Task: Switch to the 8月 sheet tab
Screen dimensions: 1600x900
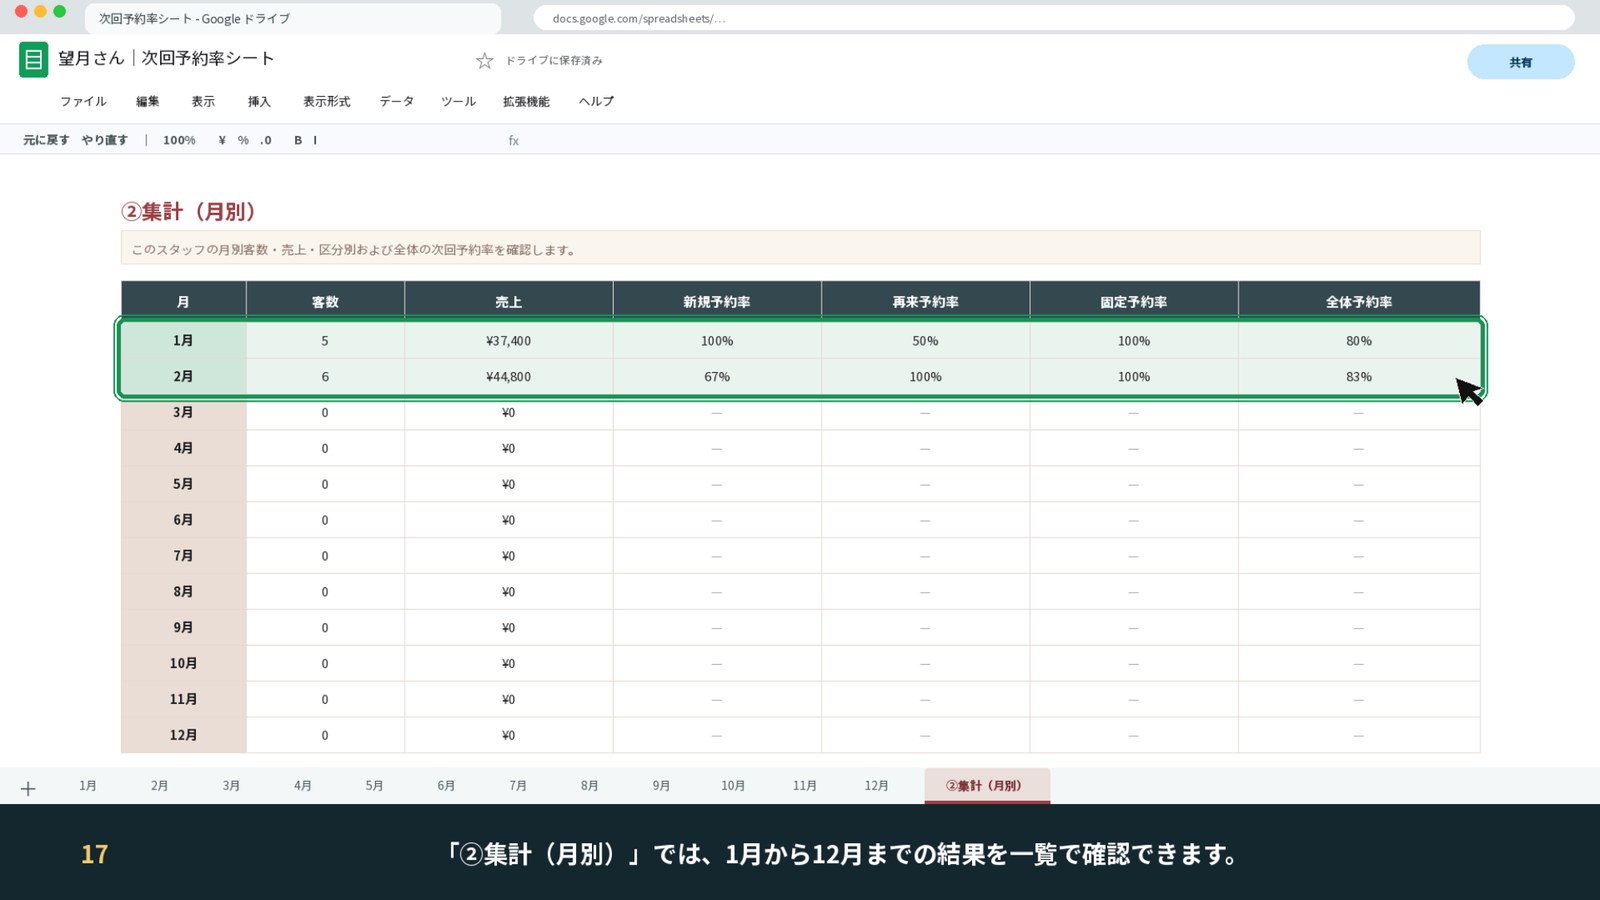Action: click(590, 786)
